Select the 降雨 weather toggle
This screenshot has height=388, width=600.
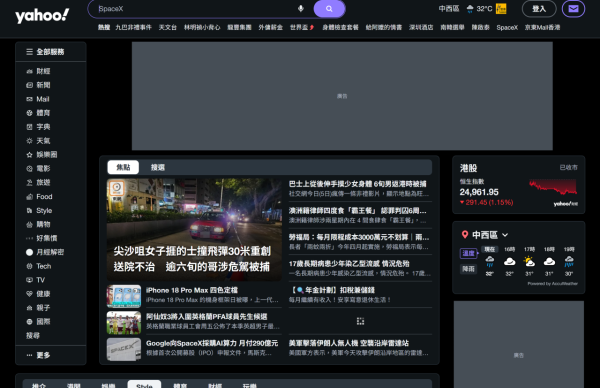[x=468, y=269]
